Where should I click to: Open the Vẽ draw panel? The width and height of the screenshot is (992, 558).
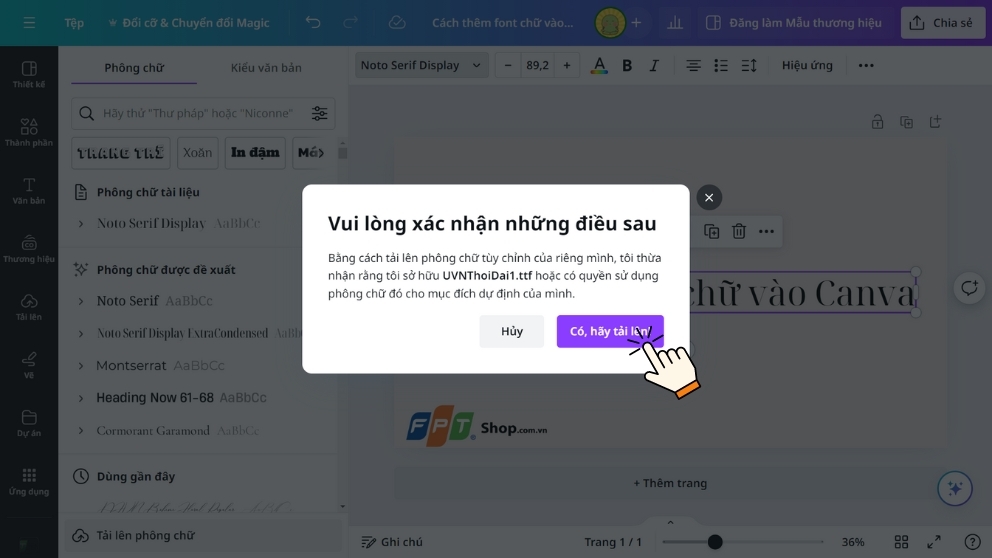click(29, 365)
